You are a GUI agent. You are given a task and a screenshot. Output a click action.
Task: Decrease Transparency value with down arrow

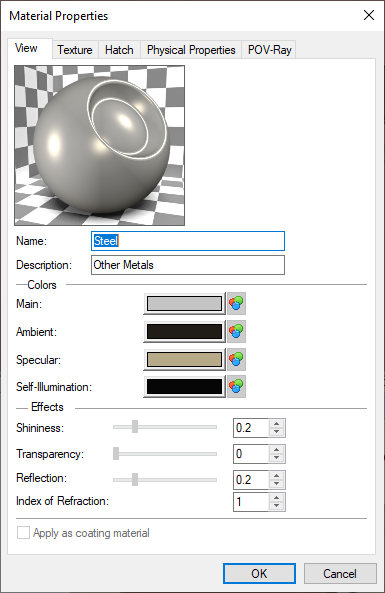pyautogui.click(x=277, y=458)
